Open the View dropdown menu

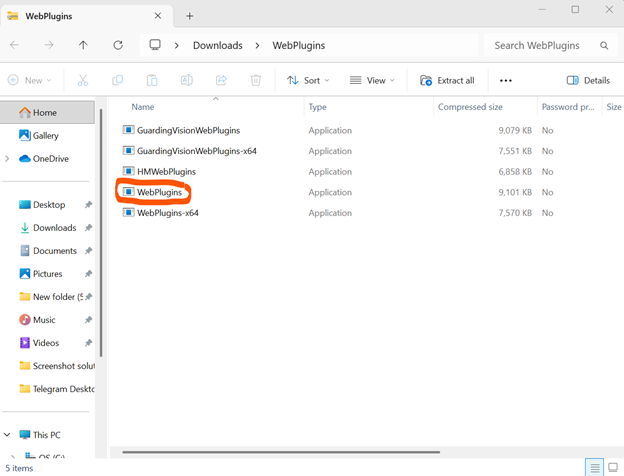coord(372,80)
